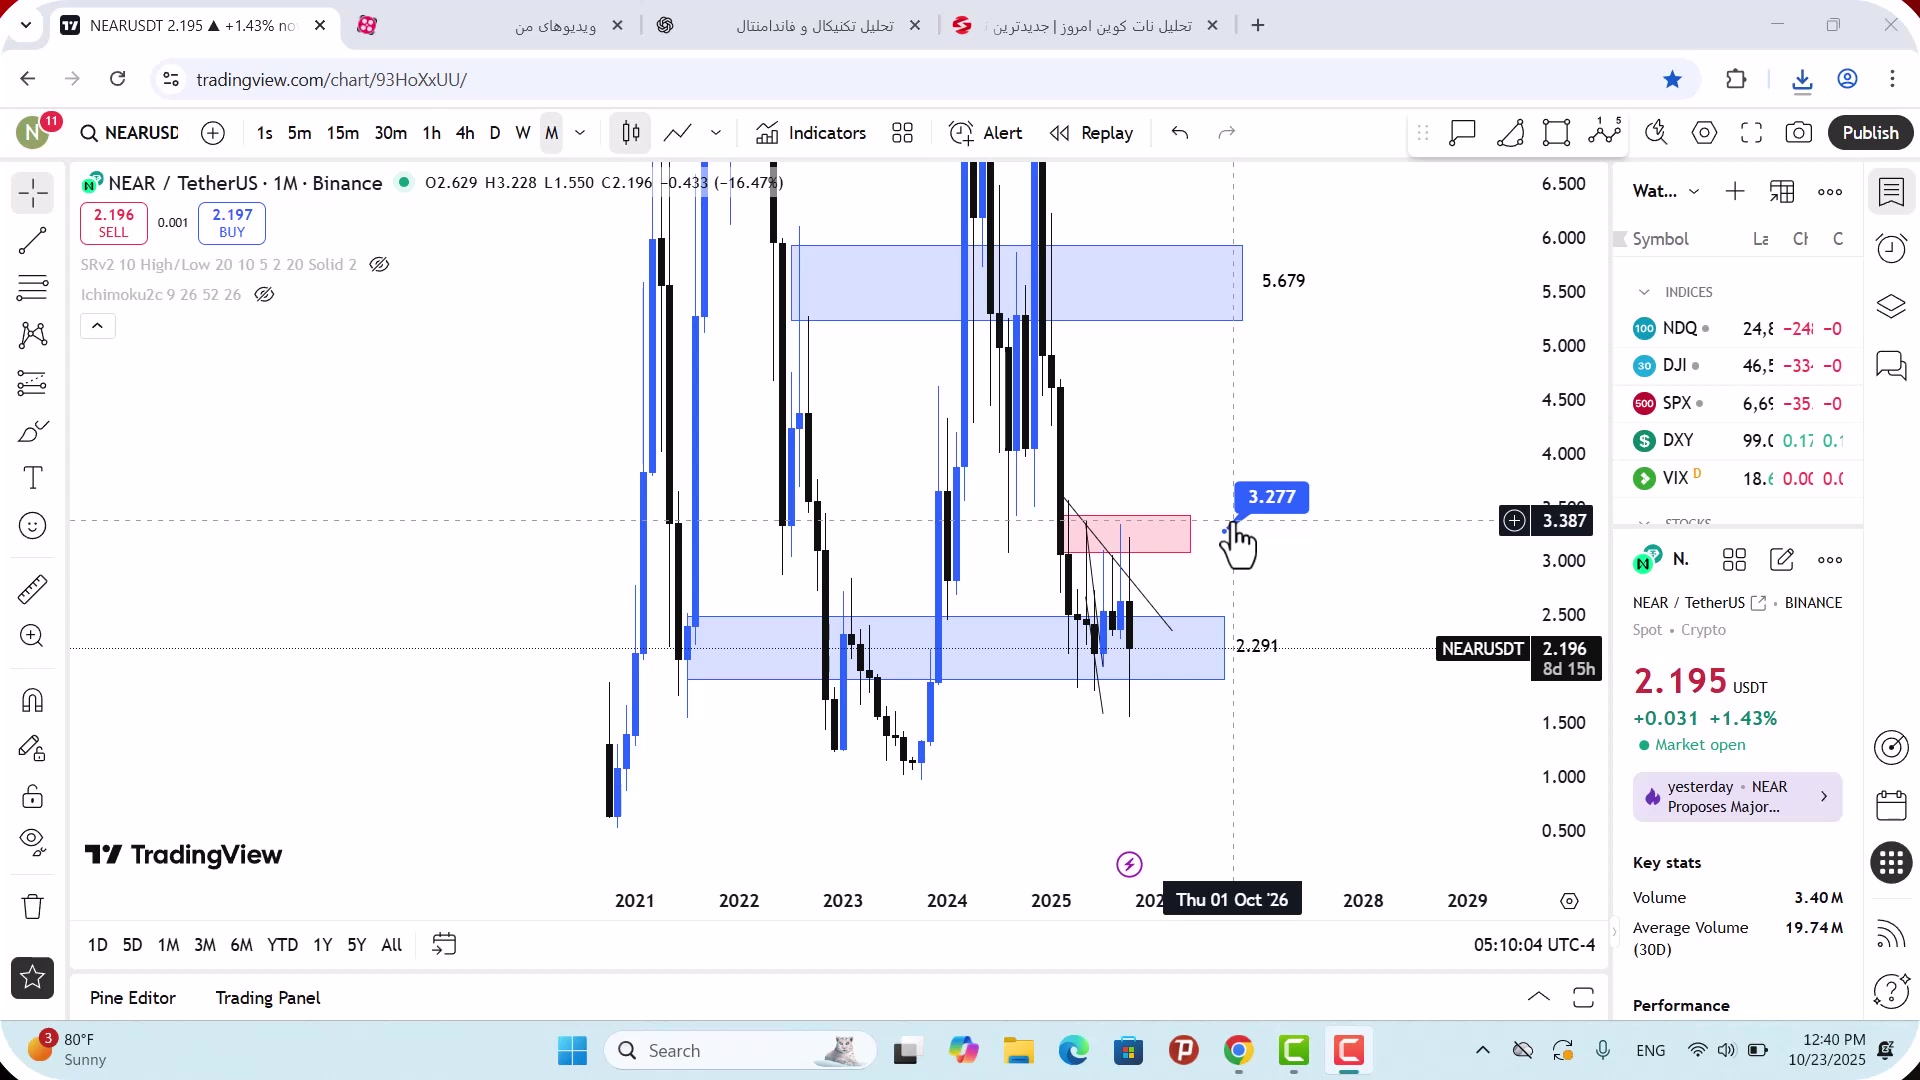Image resolution: width=1920 pixels, height=1080 pixels.
Task: Select the 15m timeframe
Action: pyautogui.click(x=343, y=133)
